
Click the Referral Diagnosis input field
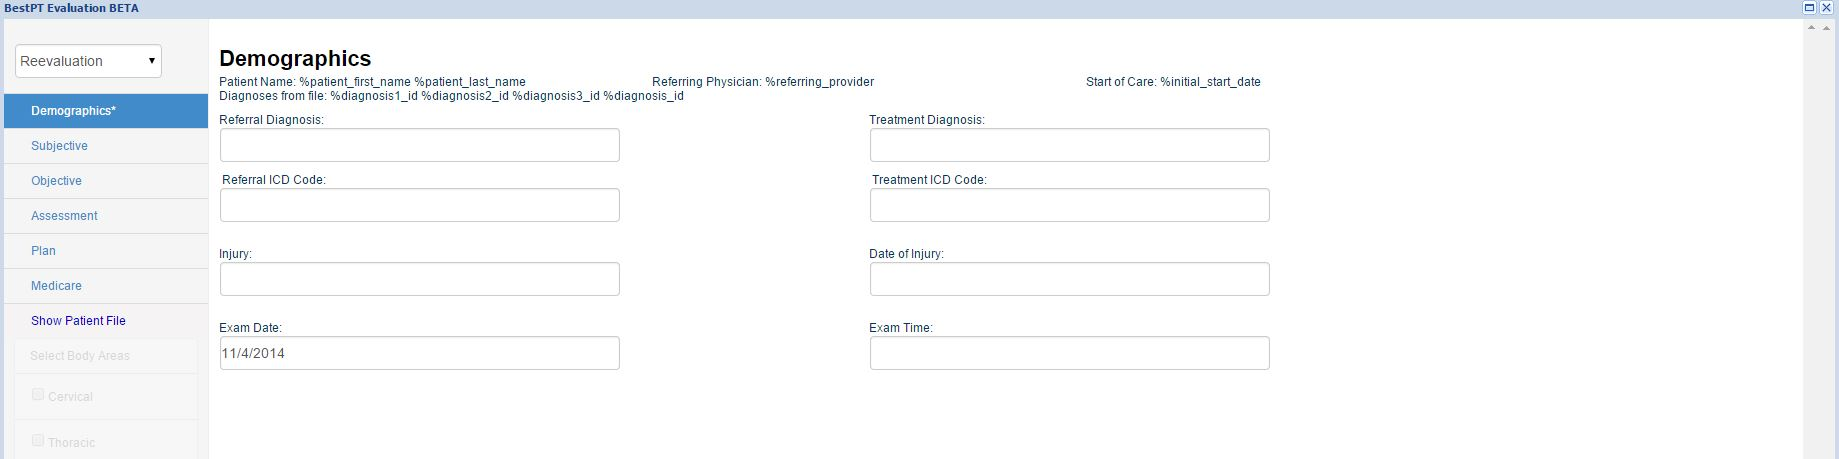[x=419, y=145]
